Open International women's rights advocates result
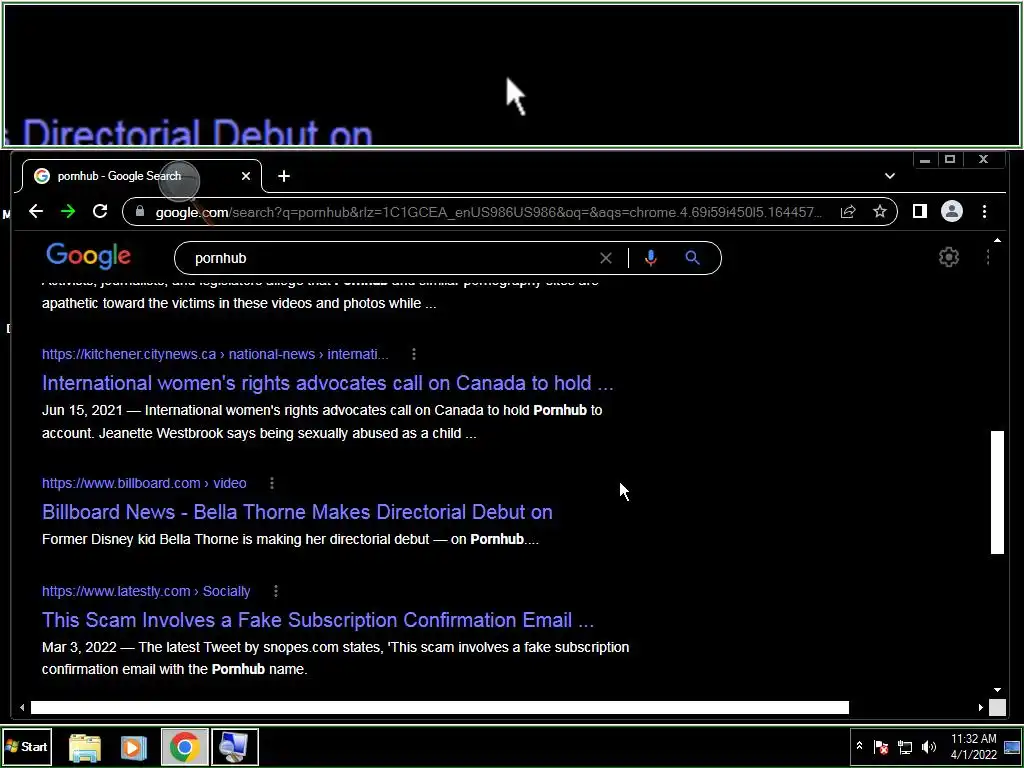Image resolution: width=1024 pixels, height=768 pixels. (328, 383)
